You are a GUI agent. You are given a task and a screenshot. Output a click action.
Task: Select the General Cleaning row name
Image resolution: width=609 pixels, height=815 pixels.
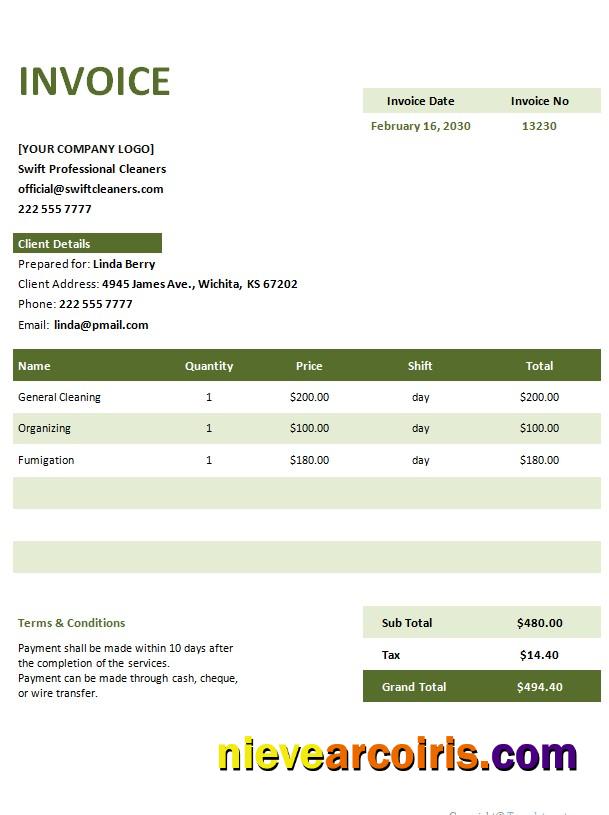click(x=59, y=397)
